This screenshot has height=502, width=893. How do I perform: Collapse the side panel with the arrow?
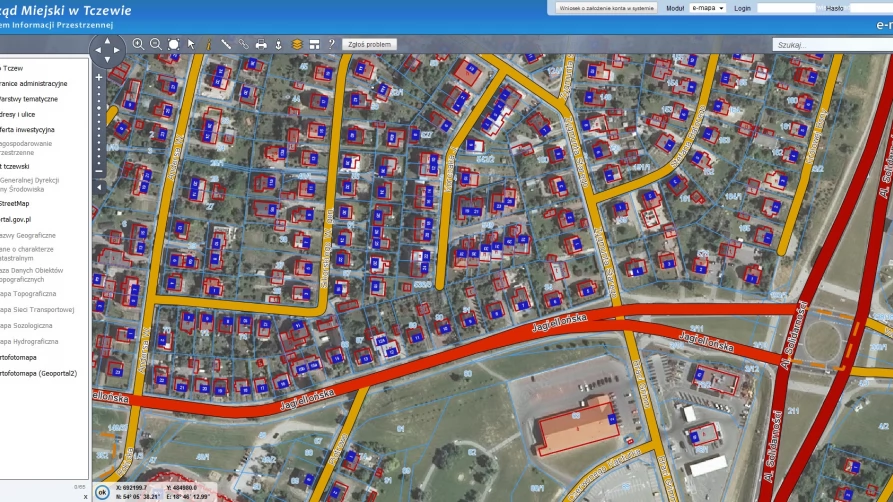point(99,187)
